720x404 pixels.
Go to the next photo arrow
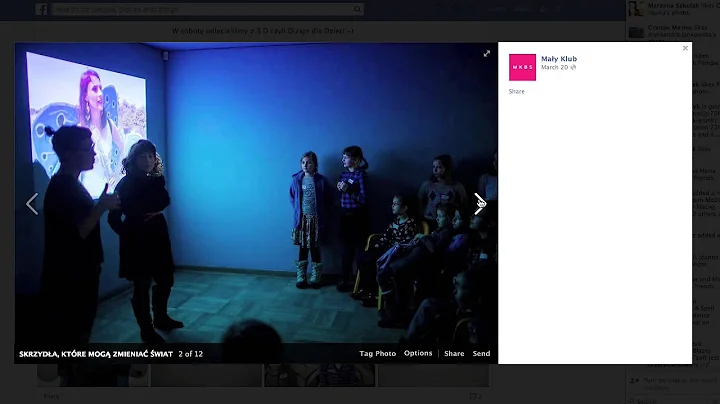click(479, 203)
